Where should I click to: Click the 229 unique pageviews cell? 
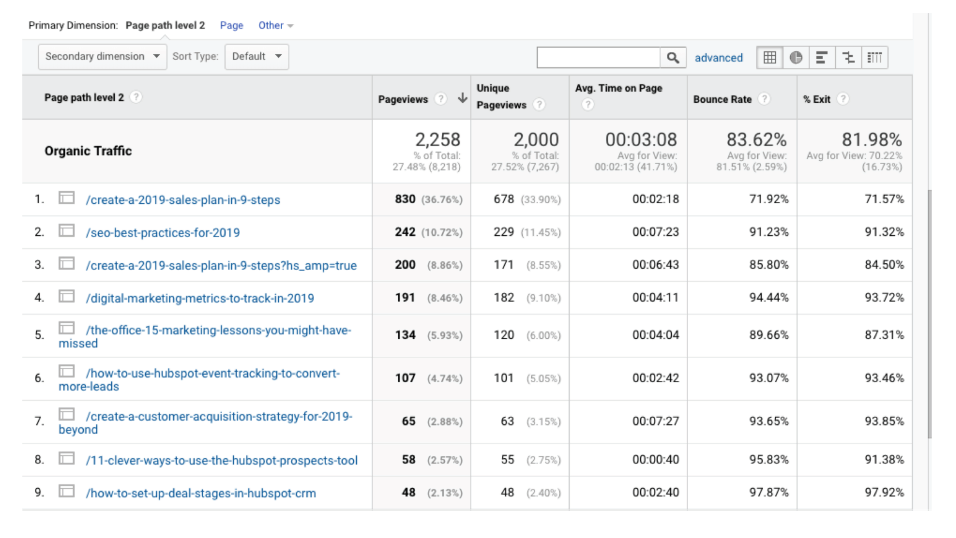pos(504,232)
